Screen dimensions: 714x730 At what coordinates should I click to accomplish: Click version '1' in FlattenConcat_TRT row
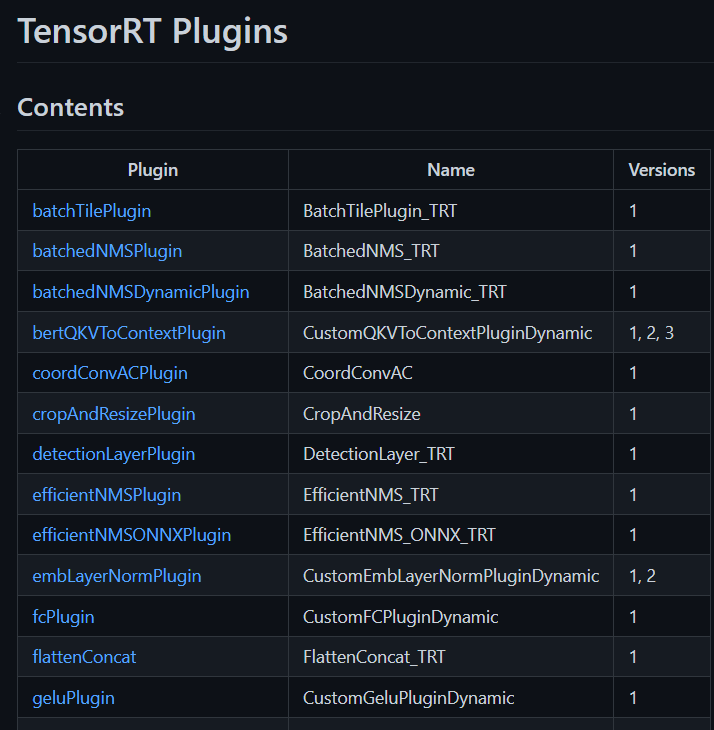point(633,657)
